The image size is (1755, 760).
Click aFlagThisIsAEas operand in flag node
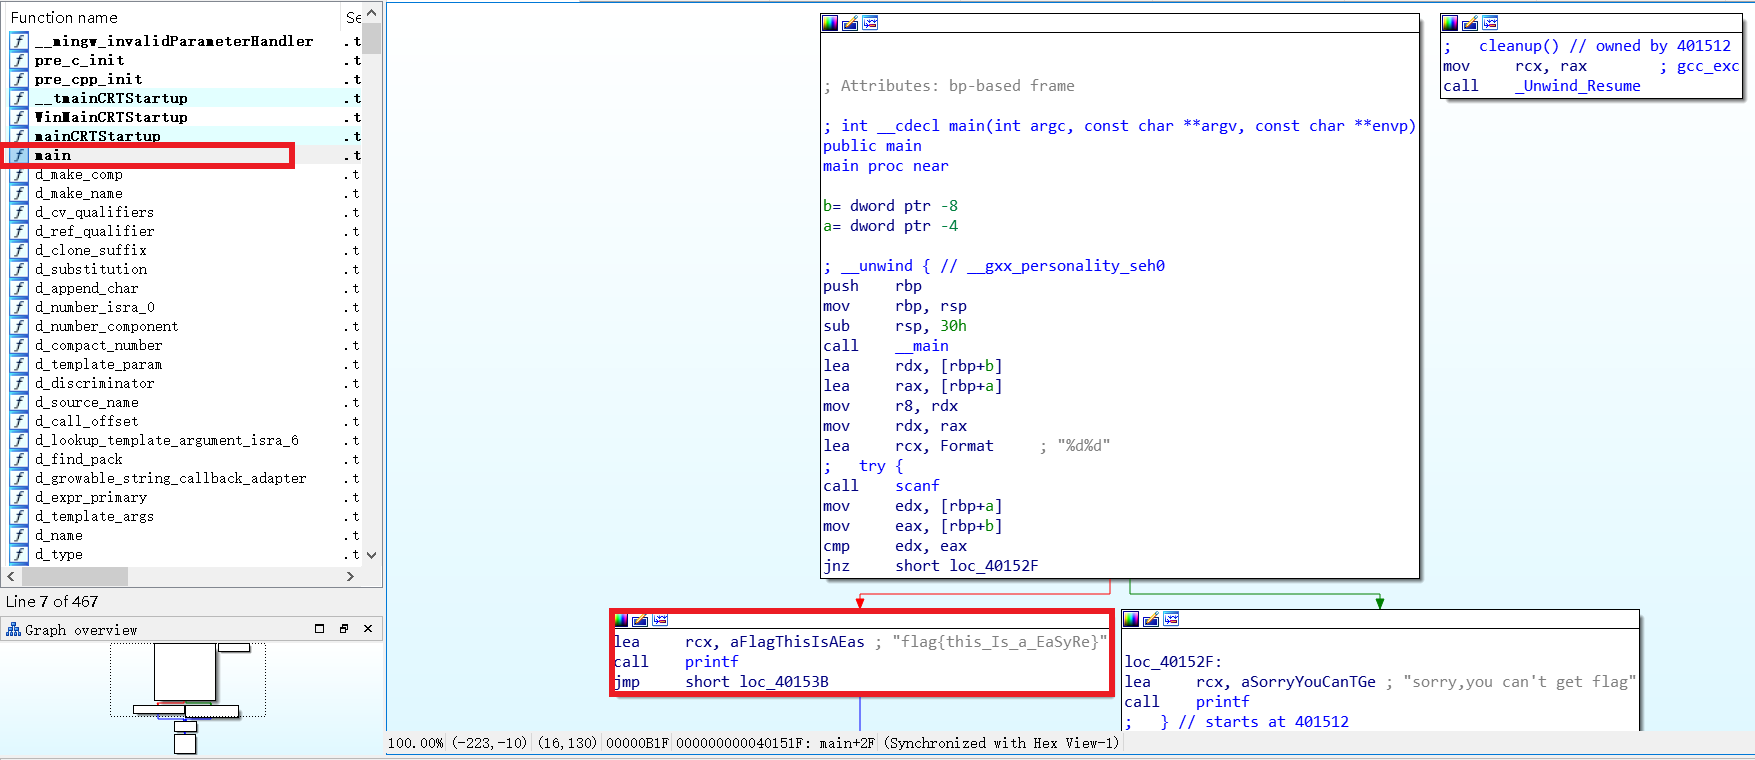point(797,642)
